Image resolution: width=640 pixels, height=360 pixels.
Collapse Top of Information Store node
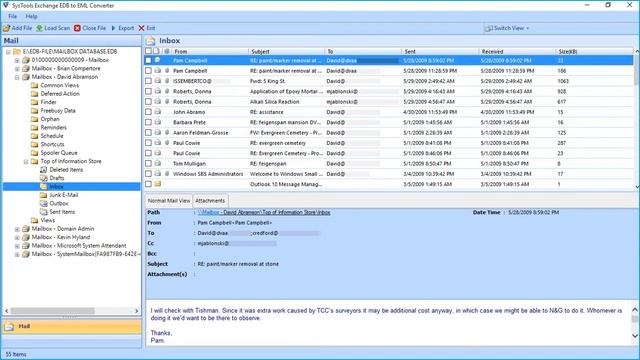click(26, 162)
